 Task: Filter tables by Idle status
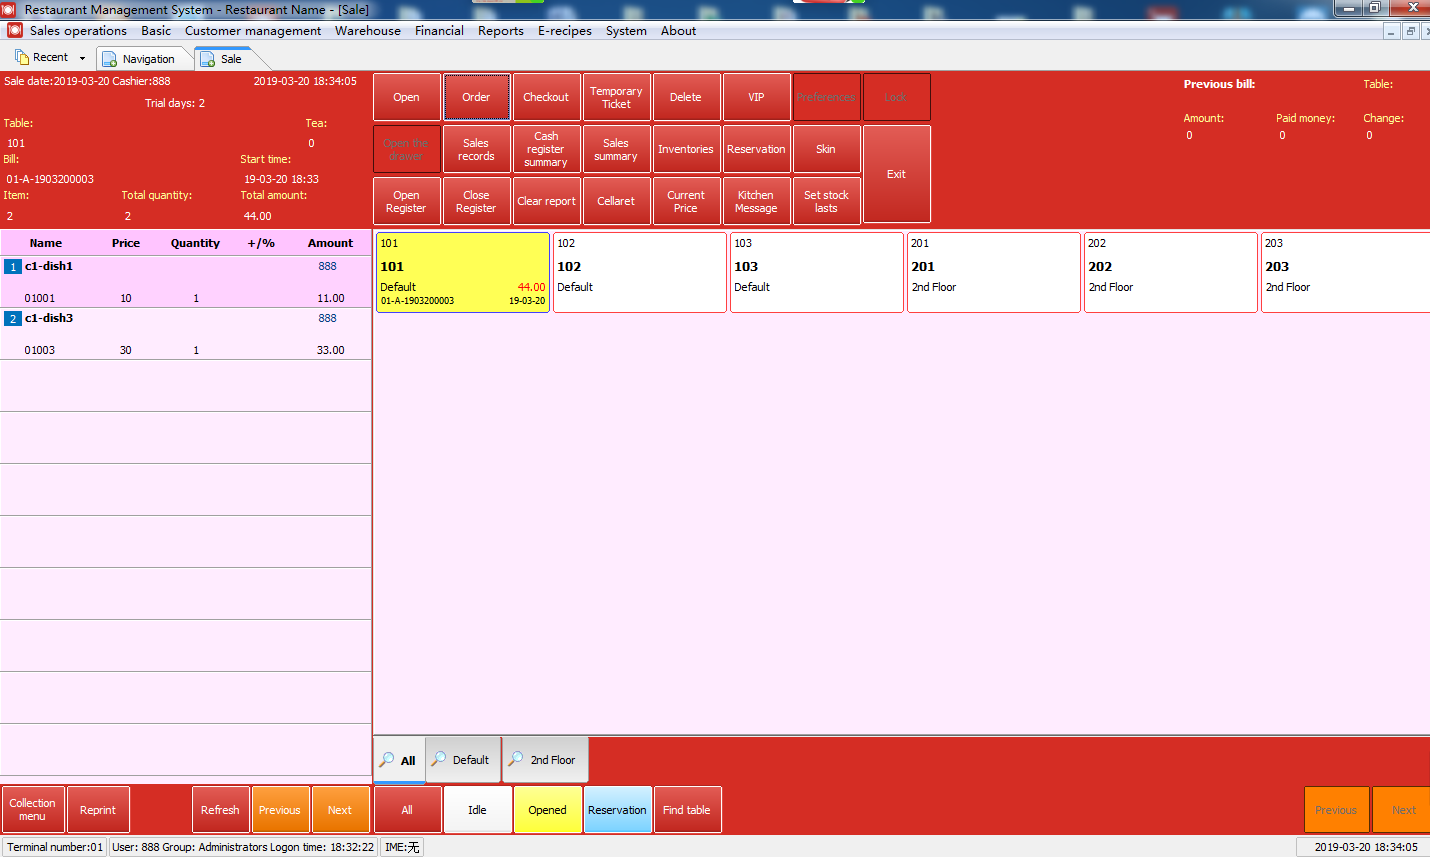point(477,810)
